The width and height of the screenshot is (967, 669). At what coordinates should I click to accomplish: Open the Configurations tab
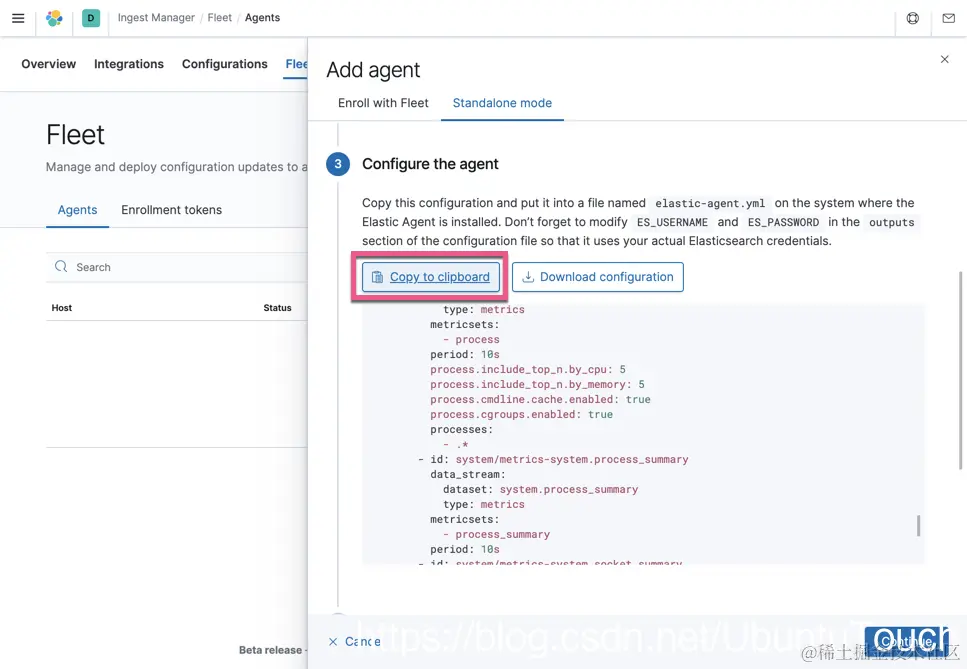[x=224, y=64]
